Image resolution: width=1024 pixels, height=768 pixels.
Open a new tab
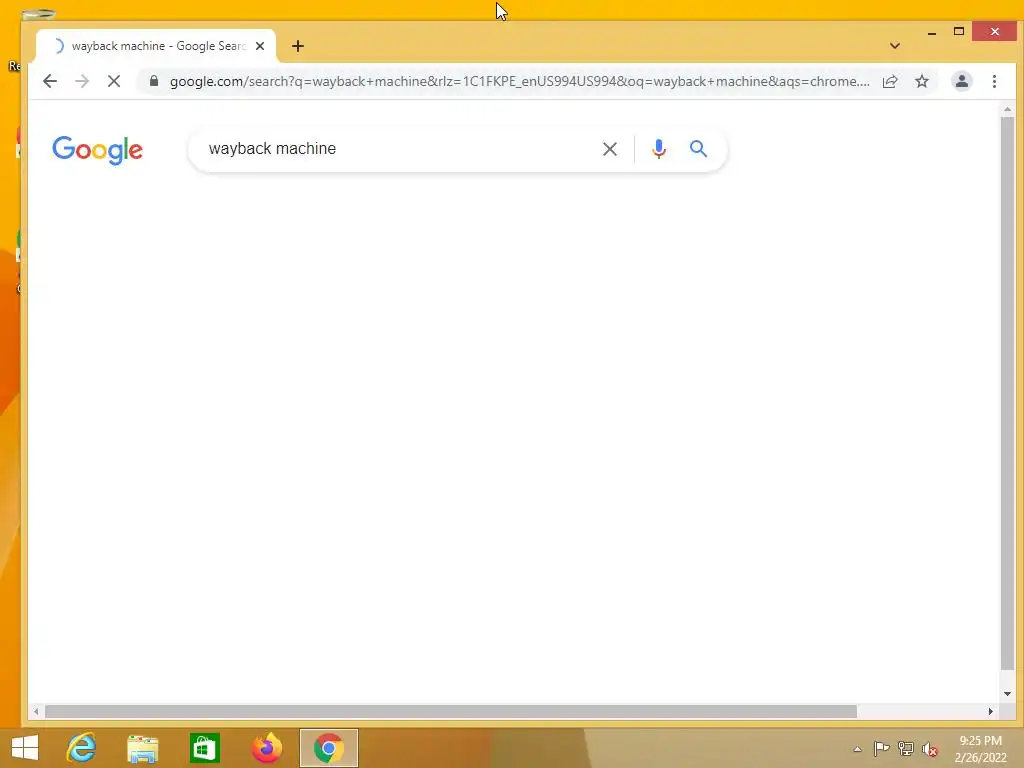pyautogui.click(x=298, y=46)
